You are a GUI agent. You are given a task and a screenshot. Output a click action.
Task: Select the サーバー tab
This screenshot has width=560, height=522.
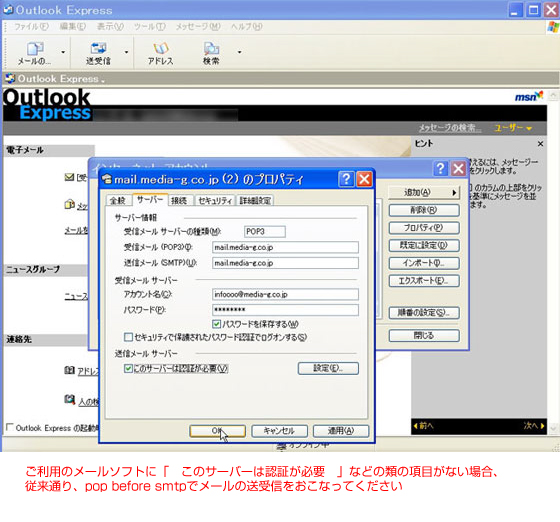coord(150,200)
